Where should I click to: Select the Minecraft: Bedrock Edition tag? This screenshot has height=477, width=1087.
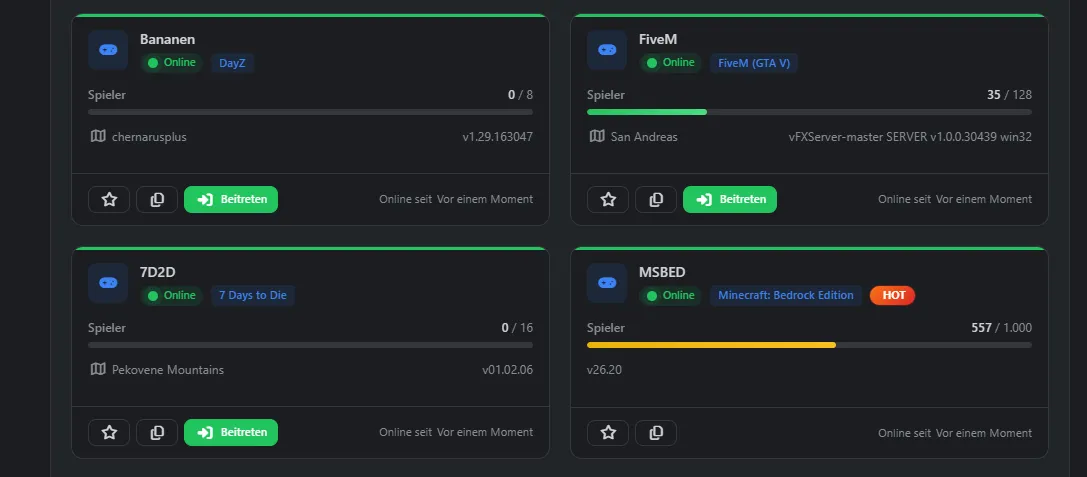785,296
